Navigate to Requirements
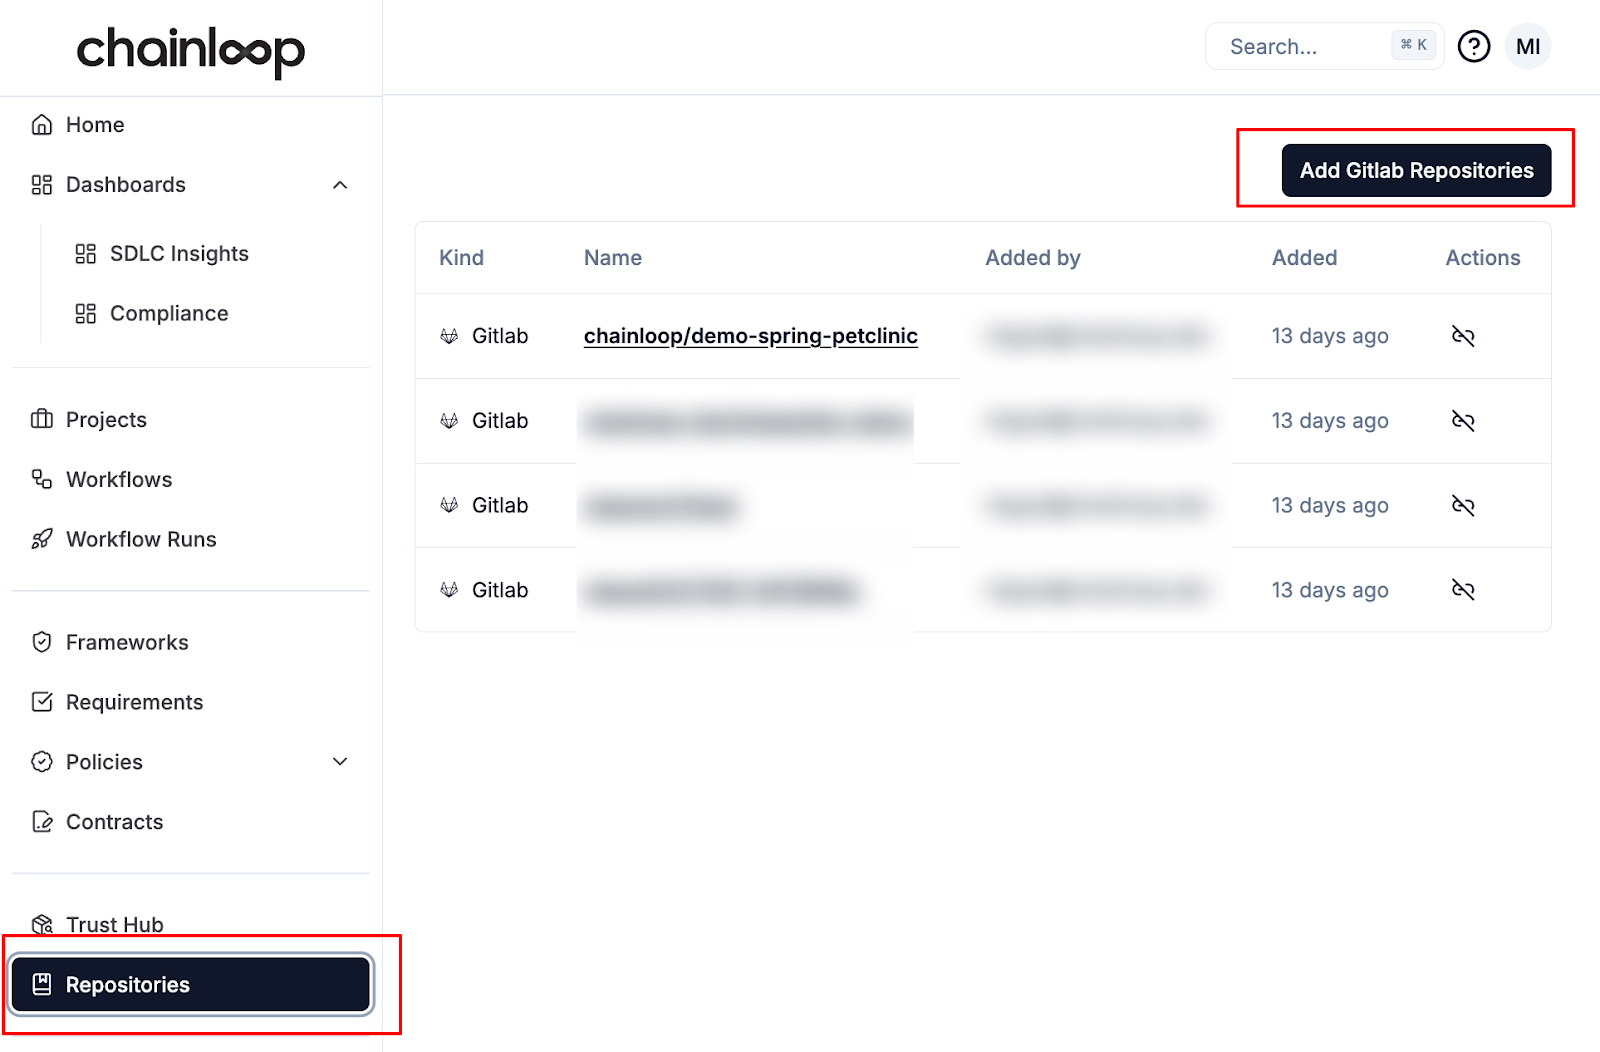Screen dimensions: 1600x1052 pyautogui.click(x=134, y=702)
